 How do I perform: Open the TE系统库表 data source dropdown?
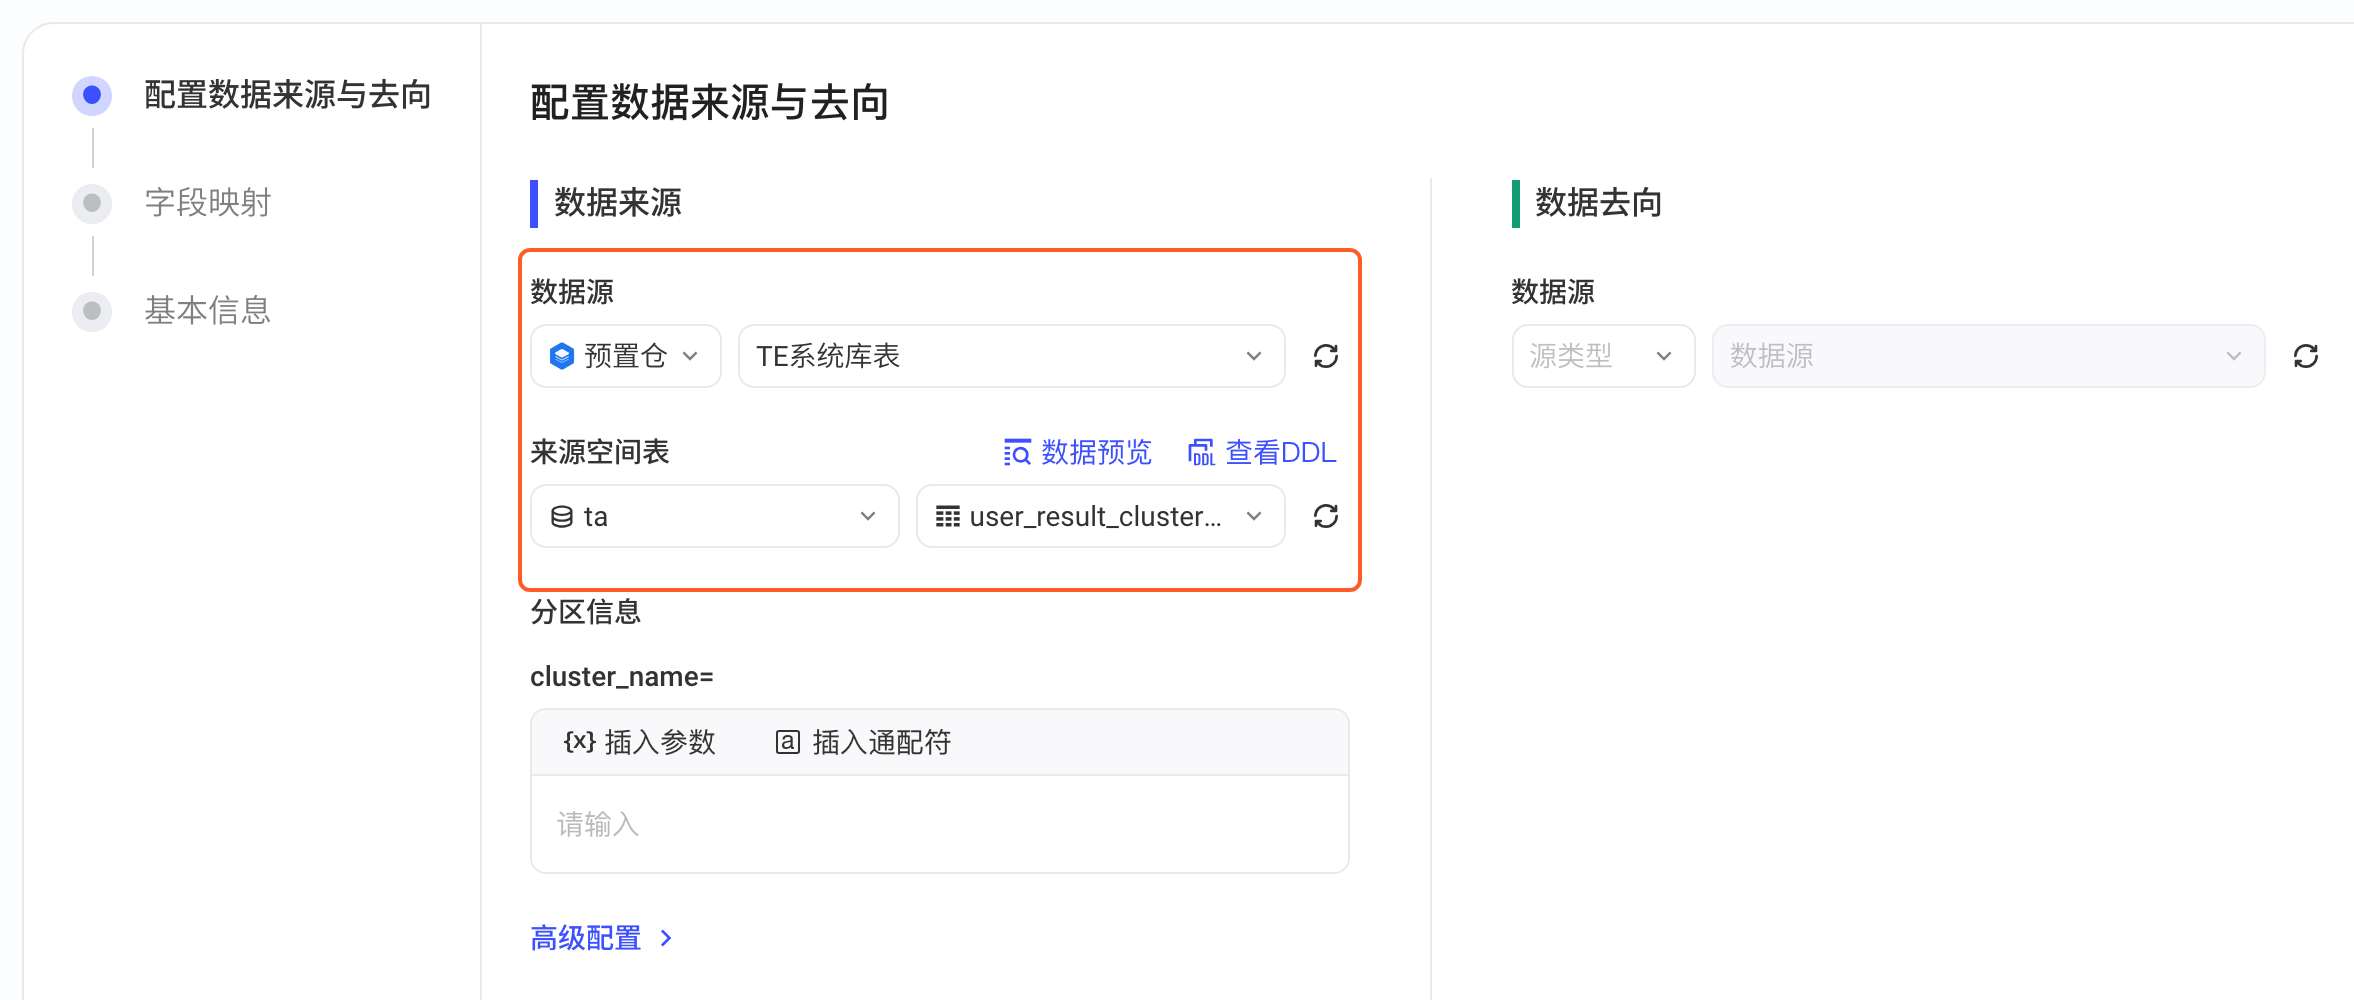point(1011,356)
